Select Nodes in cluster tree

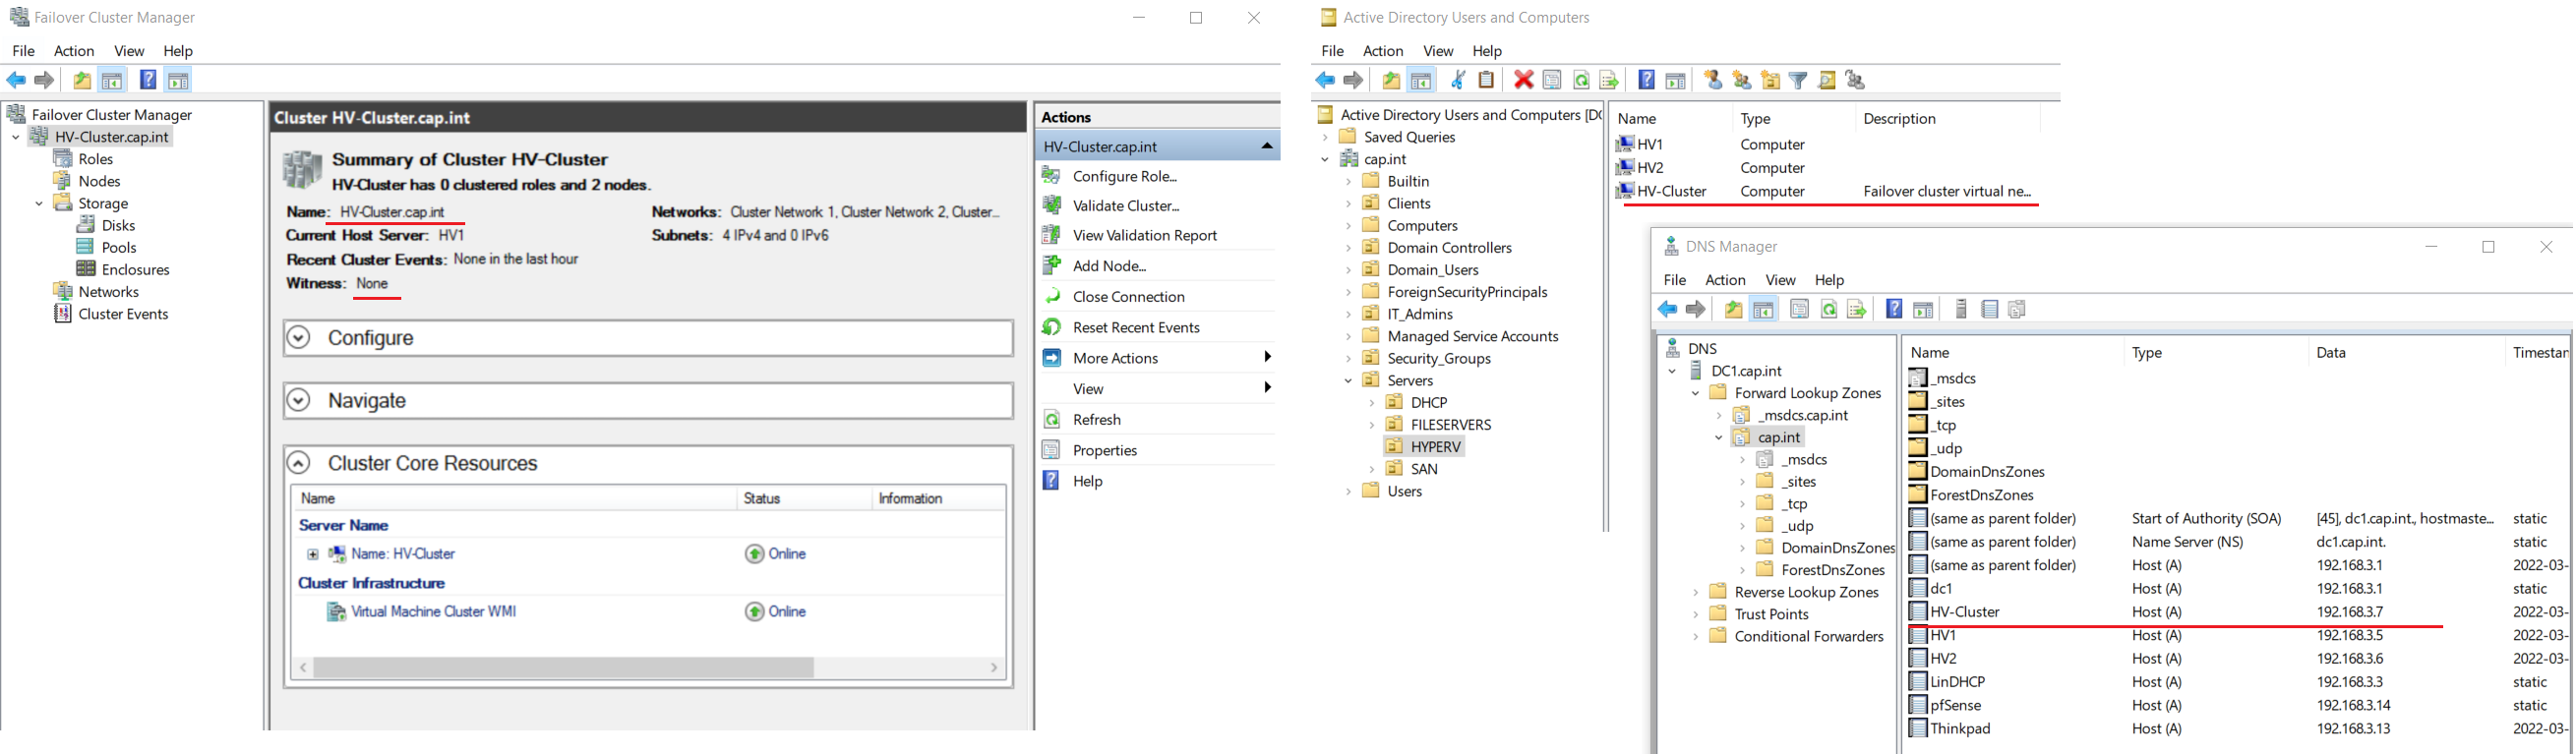99,181
